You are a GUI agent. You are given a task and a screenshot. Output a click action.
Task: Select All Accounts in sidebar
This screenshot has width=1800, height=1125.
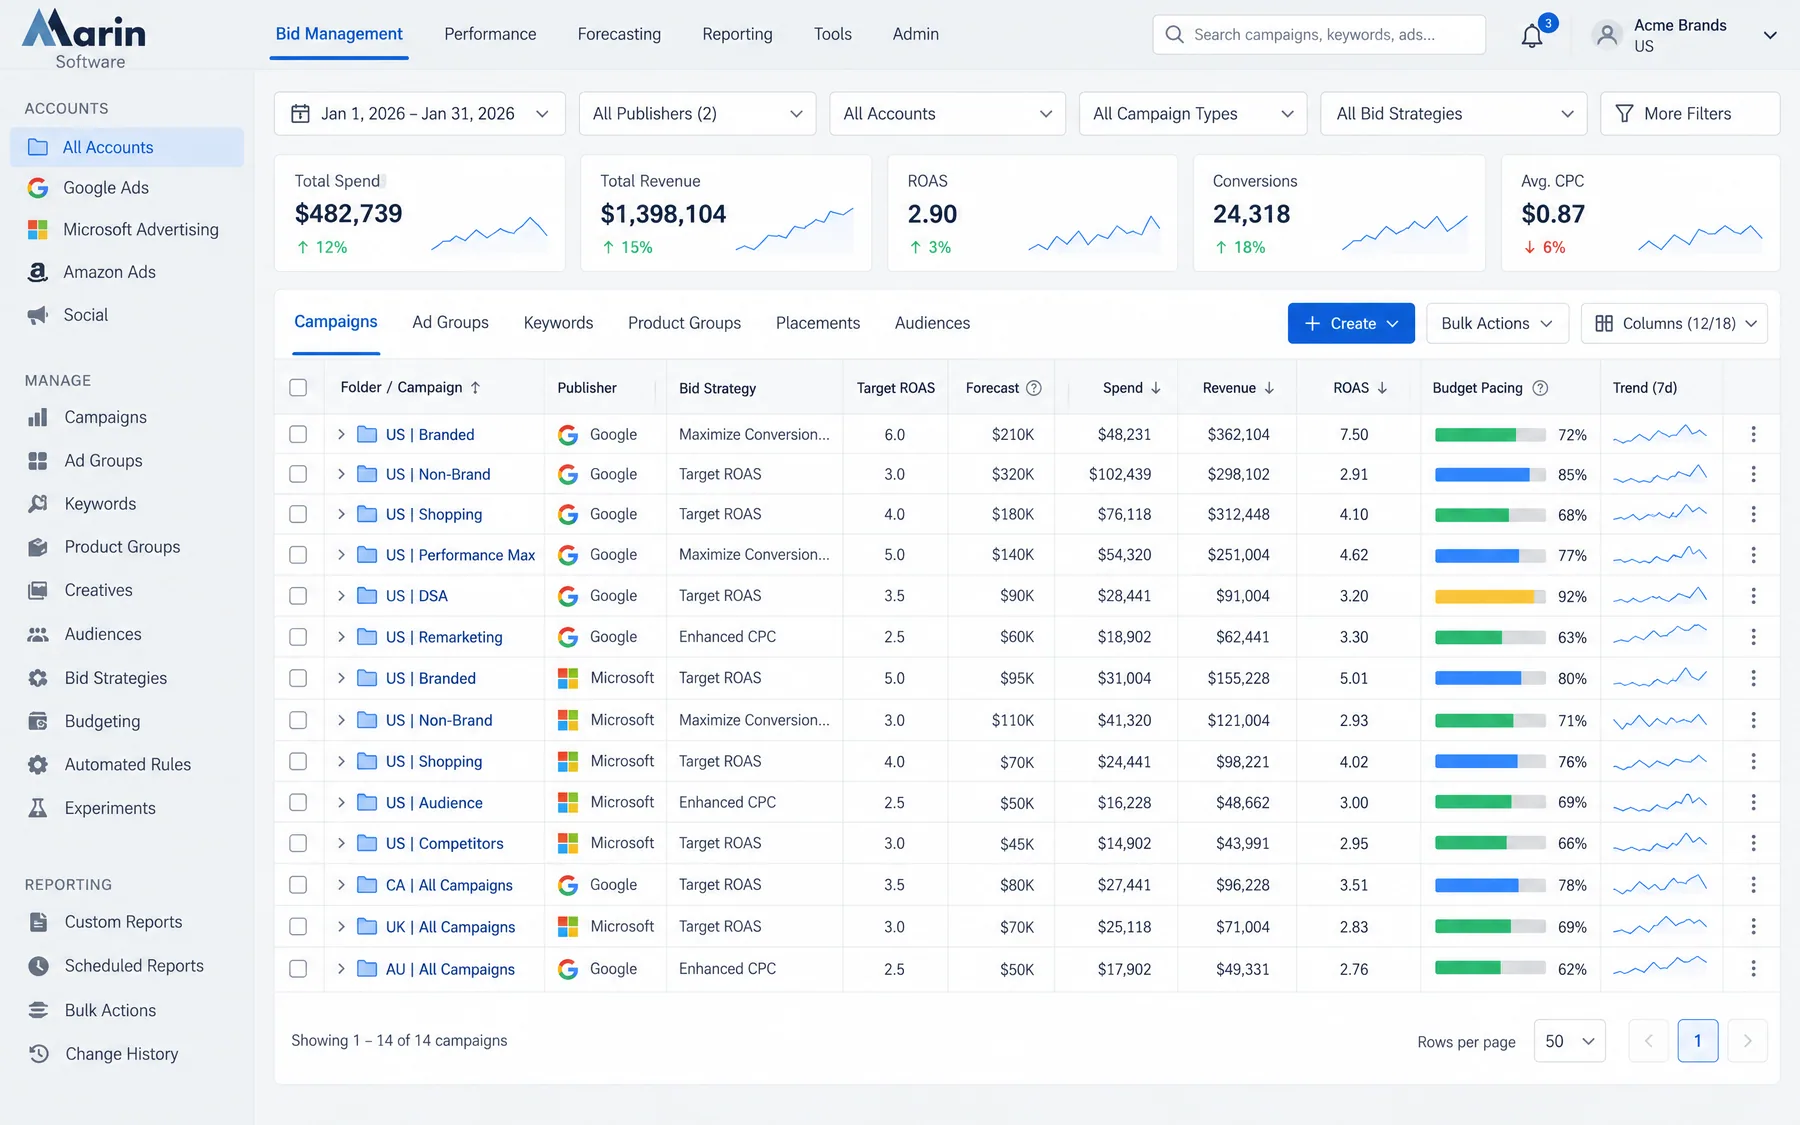(x=127, y=147)
